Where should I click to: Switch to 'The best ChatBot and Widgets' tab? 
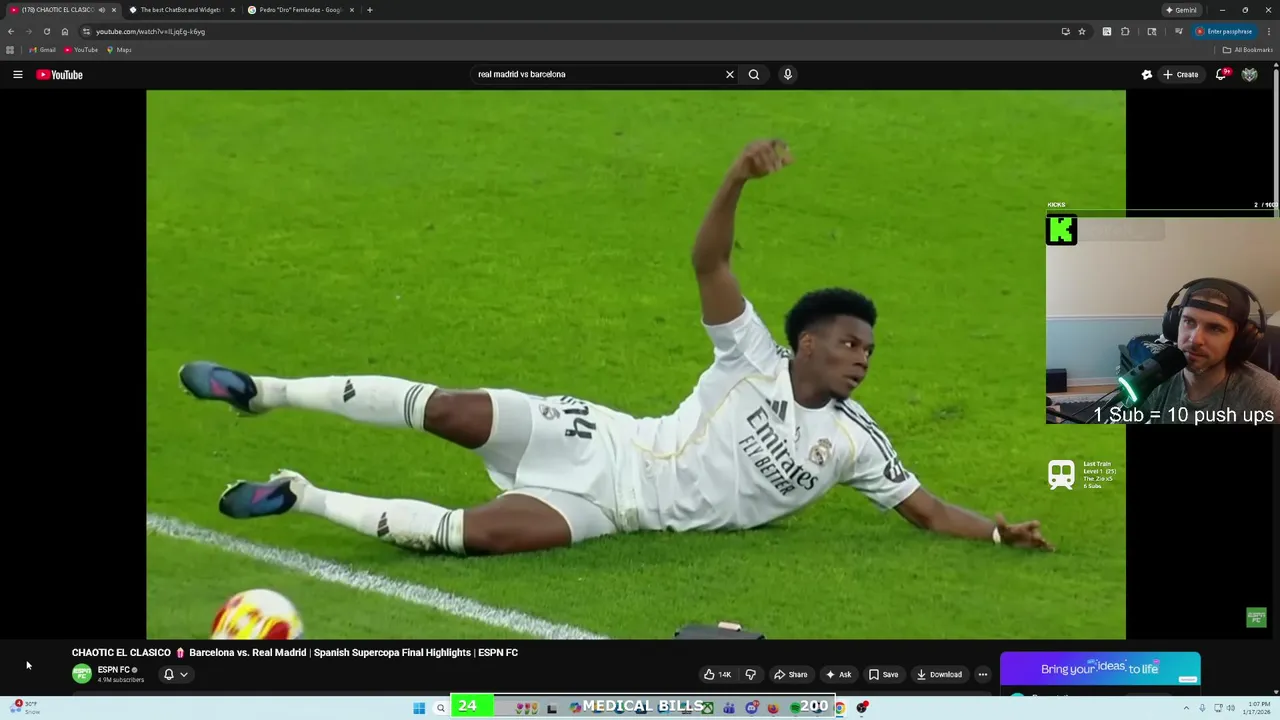pos(180,10)
